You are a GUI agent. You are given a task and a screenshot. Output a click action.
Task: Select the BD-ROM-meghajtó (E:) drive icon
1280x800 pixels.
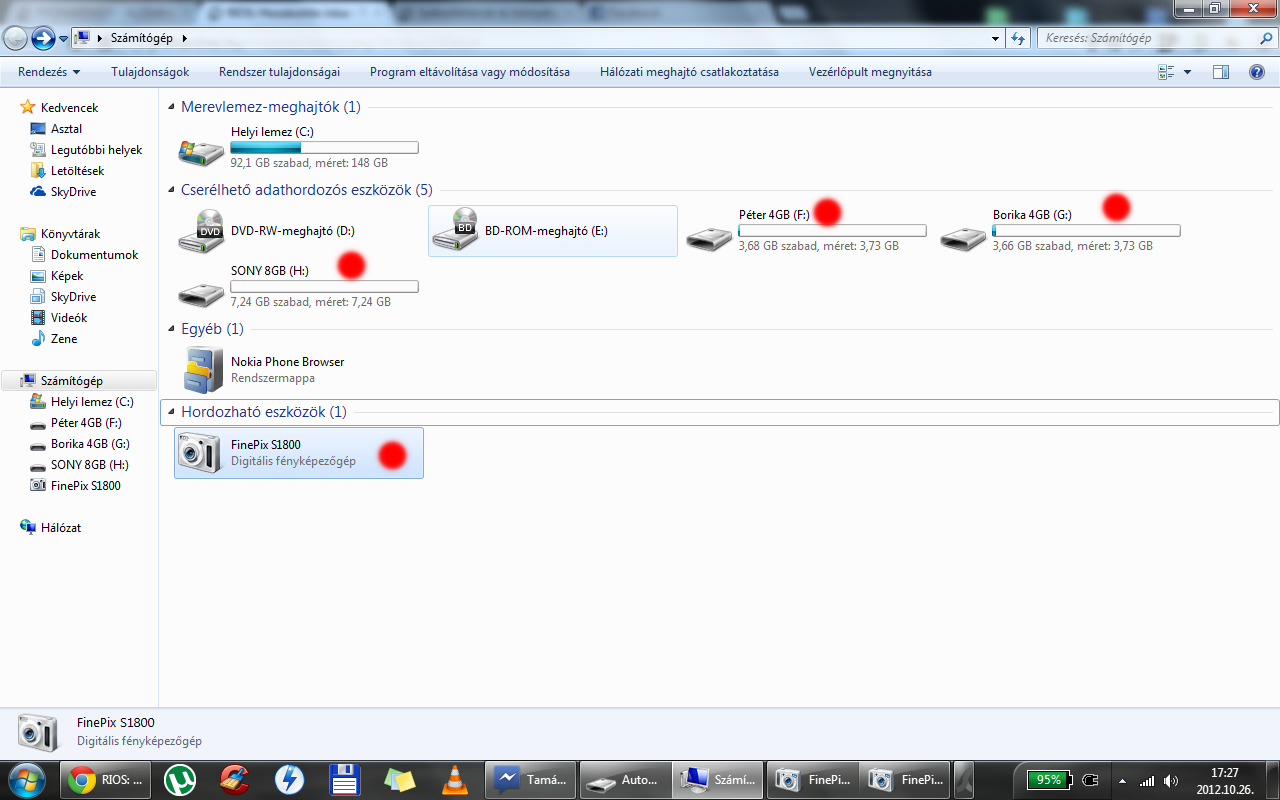click(x=455, y=231)
